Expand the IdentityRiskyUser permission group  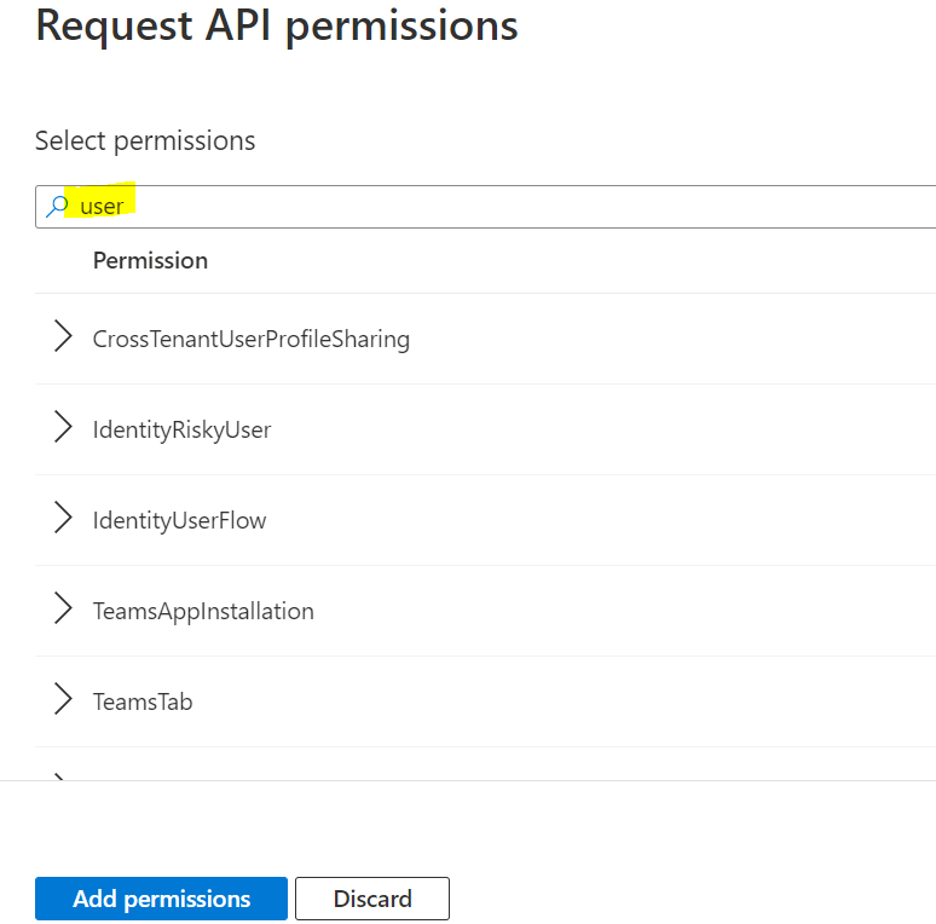point(63,429)
